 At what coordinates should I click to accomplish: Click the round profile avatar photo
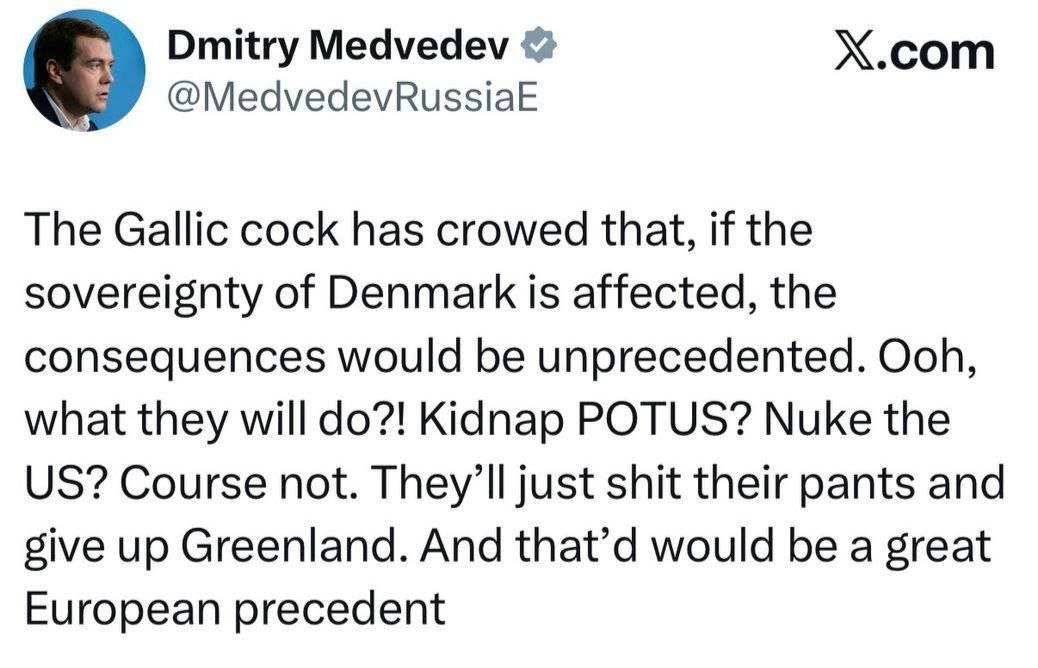coord(84,70)
